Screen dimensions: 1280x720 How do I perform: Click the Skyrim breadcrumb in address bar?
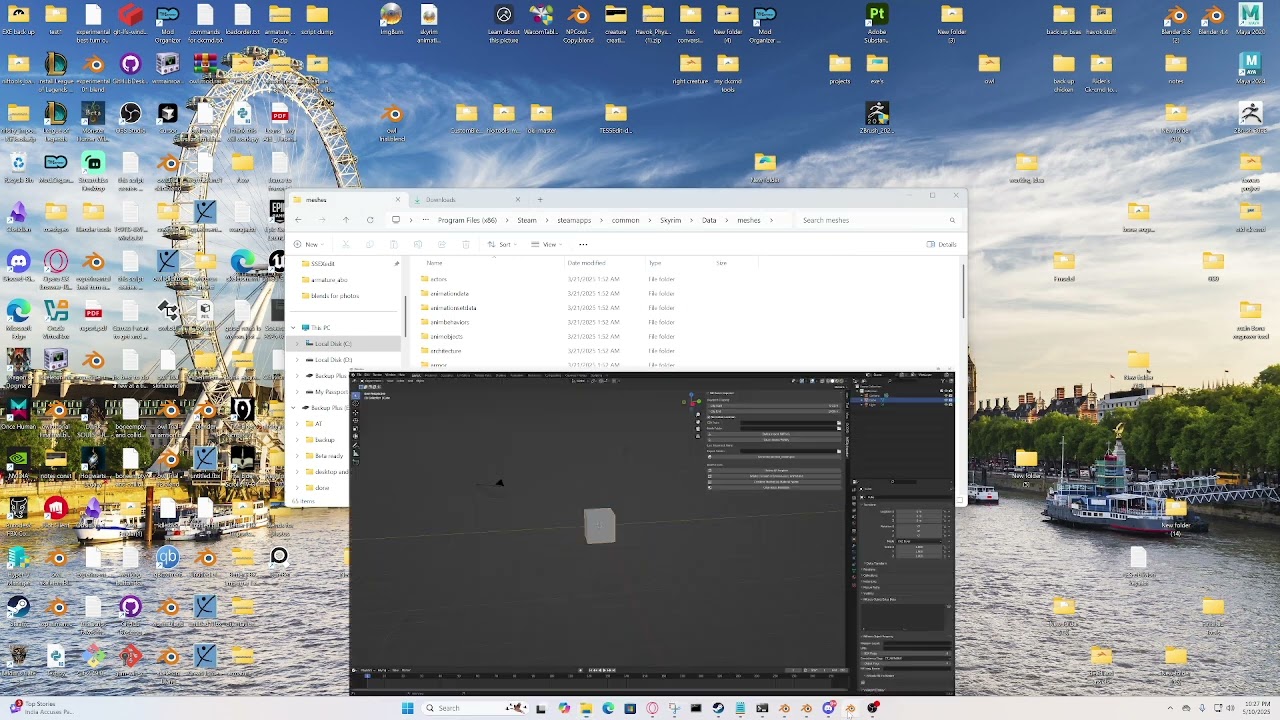(670, 220)
